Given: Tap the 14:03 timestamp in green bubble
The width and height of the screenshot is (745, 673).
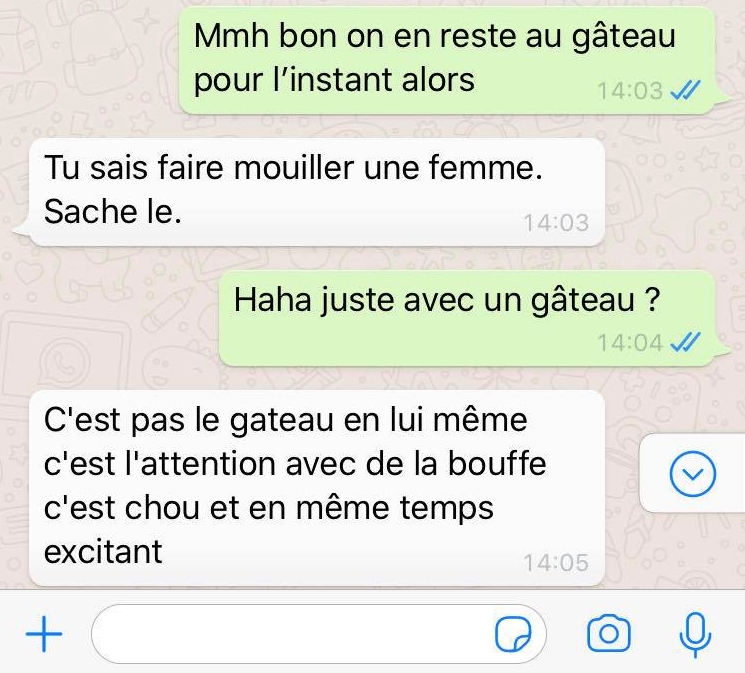Looking at the screenshot, I should 630,91.
